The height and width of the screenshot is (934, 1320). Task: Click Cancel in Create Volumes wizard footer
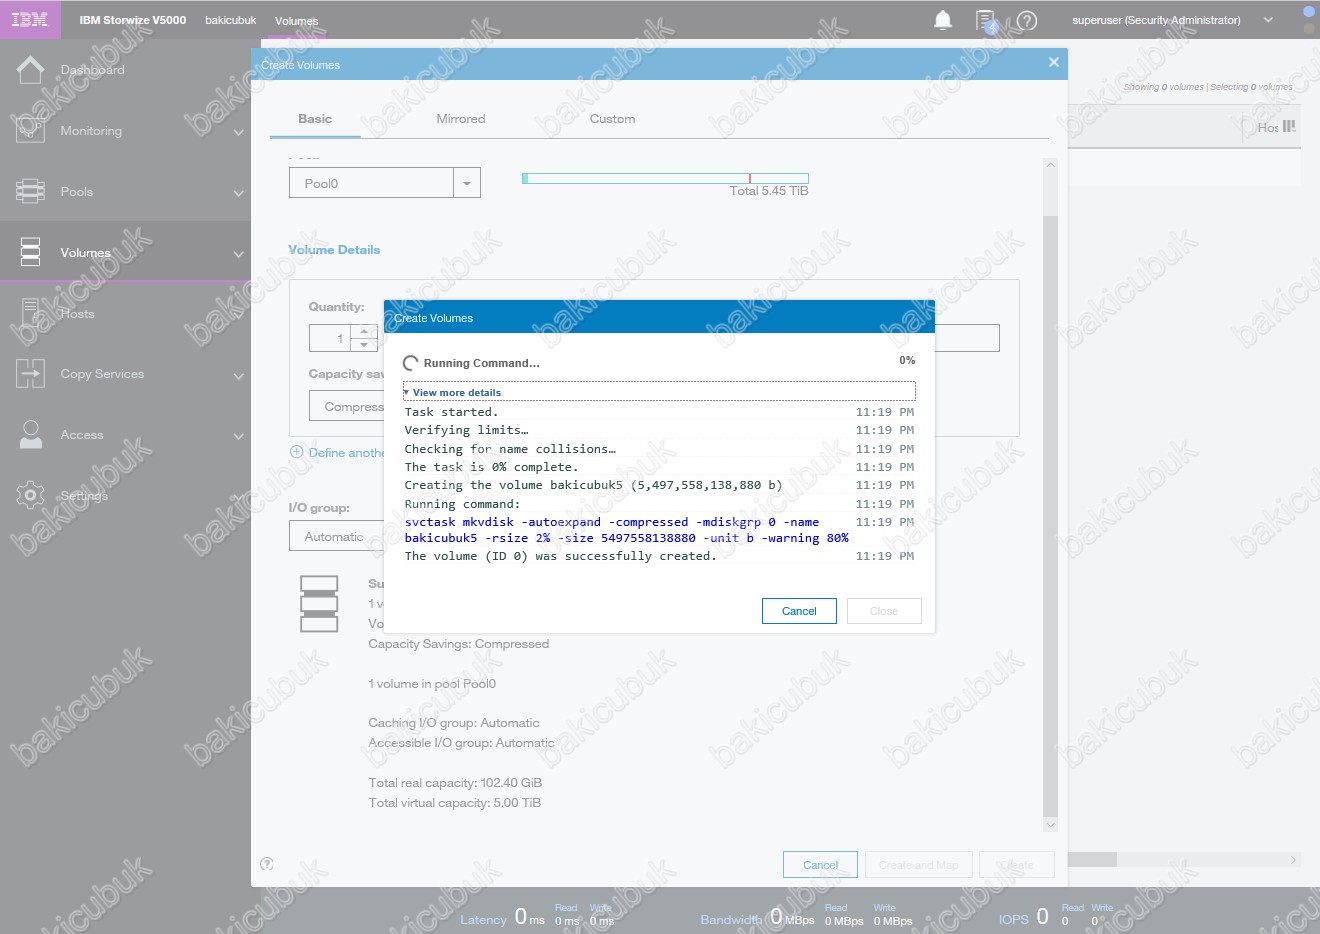point(820,865)
